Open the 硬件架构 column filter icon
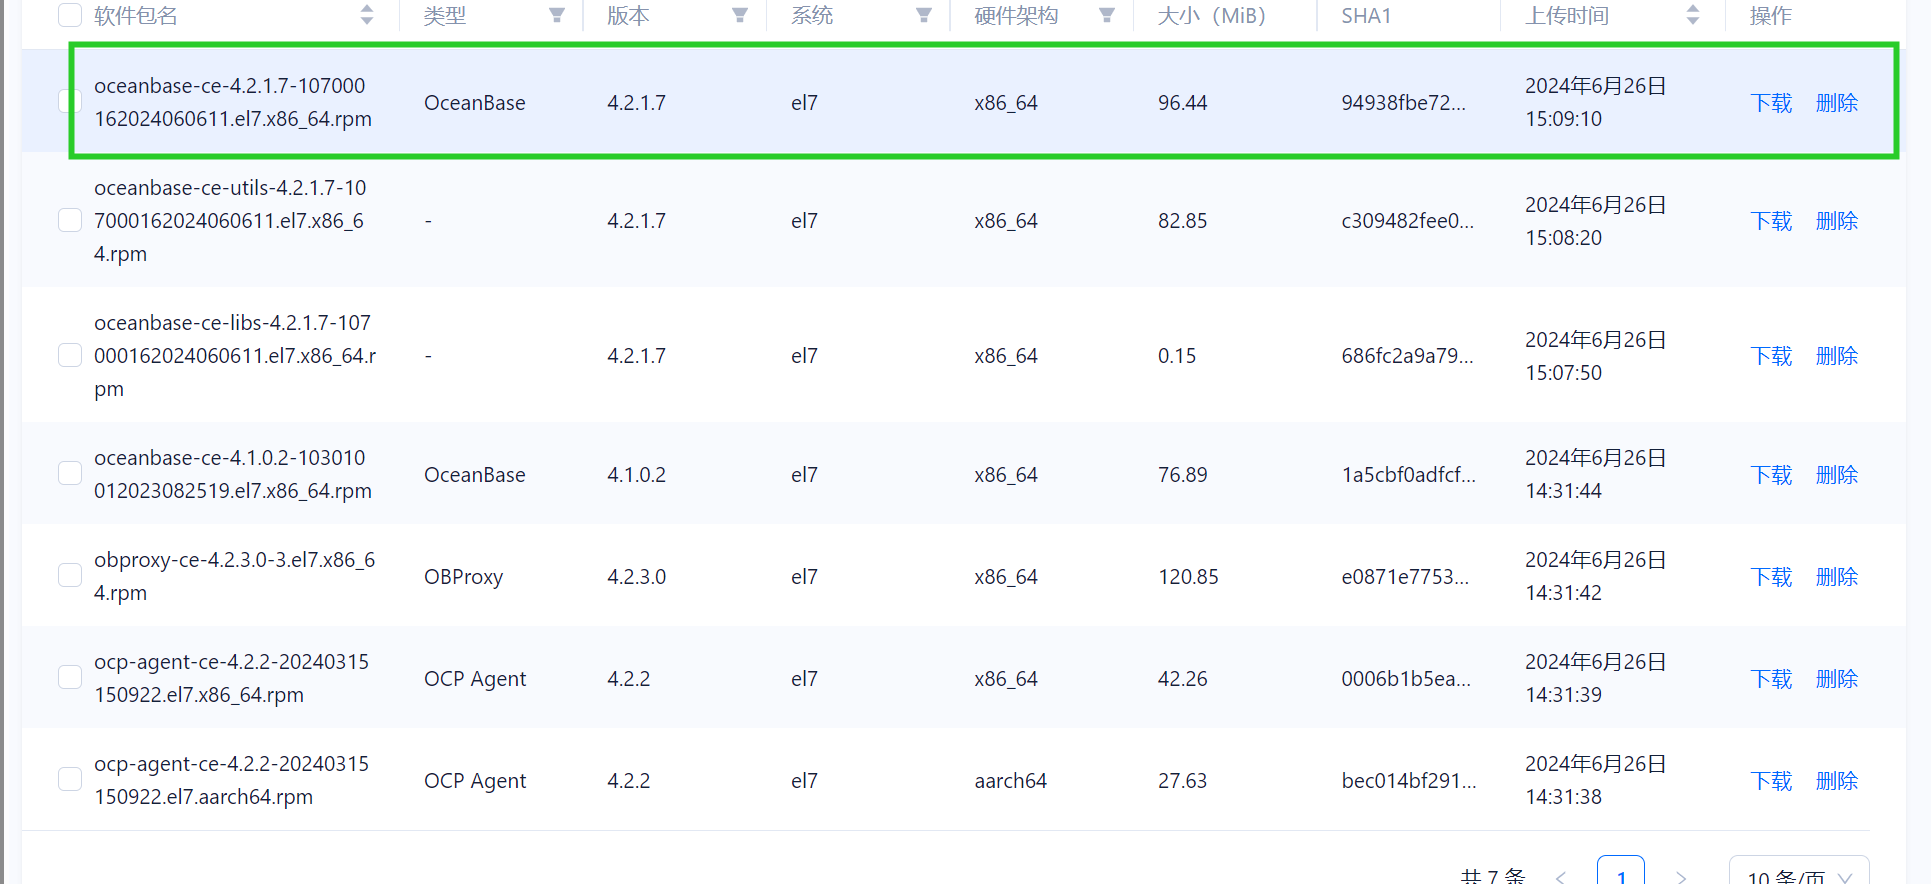This screenshot has height=884, width=1931. (x=1107, y=15)
